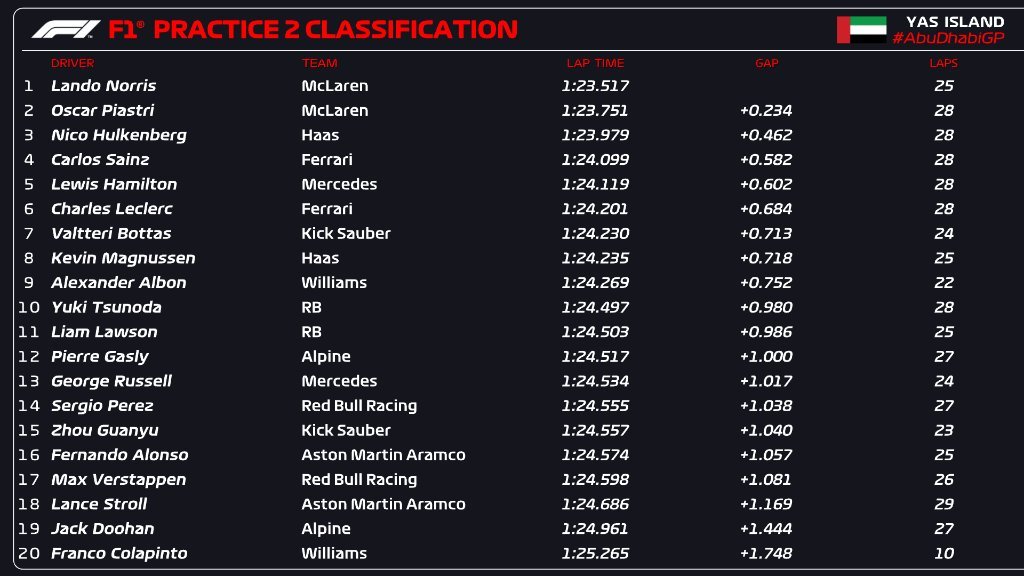Click Franco Colapinto's name

tap(119, 553)
